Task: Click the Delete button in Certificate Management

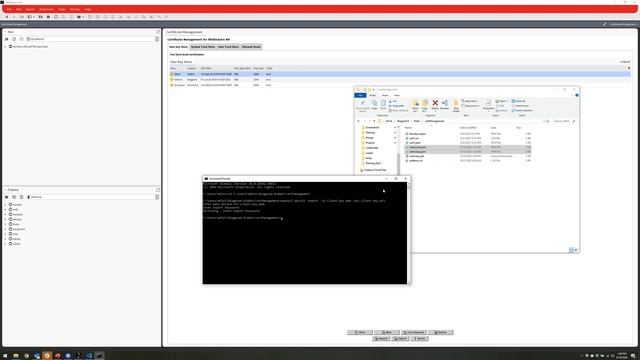Action: pos(441,332)
